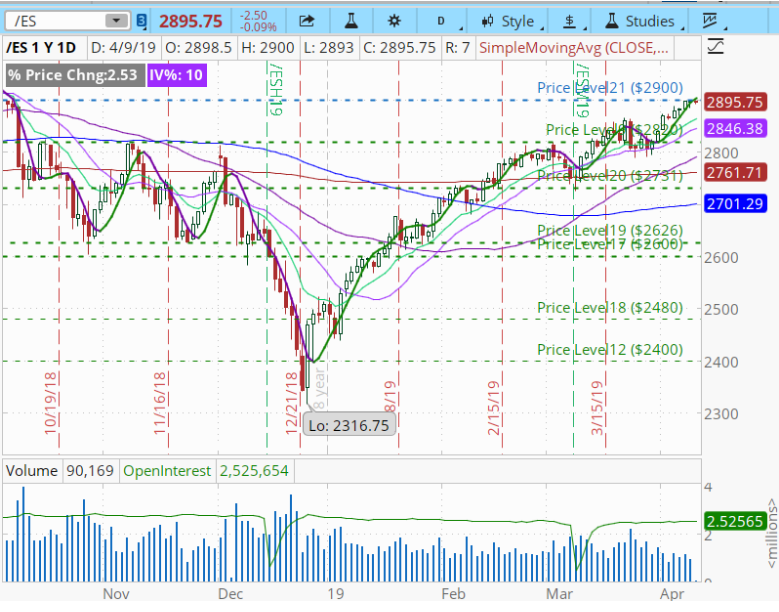Viewport: 779px width, 612px height.
Task: Click the 2,525,654 open interest value
Action: coord(254,471)
